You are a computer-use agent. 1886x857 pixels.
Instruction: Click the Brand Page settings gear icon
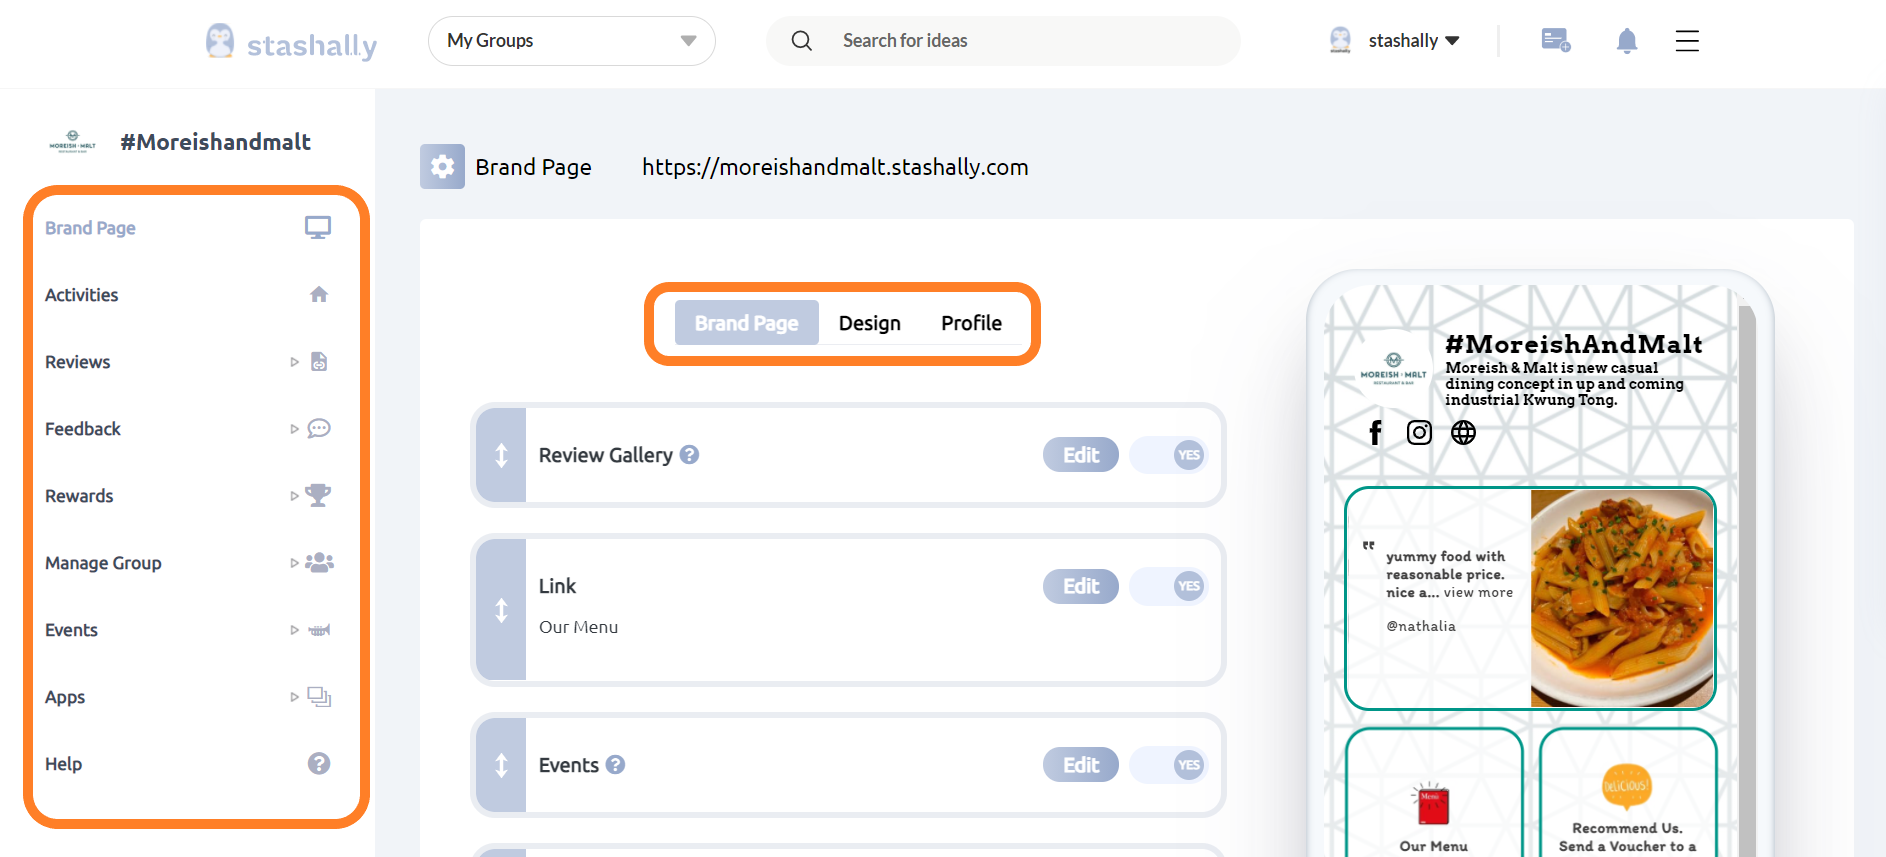(x=442, y=166)
